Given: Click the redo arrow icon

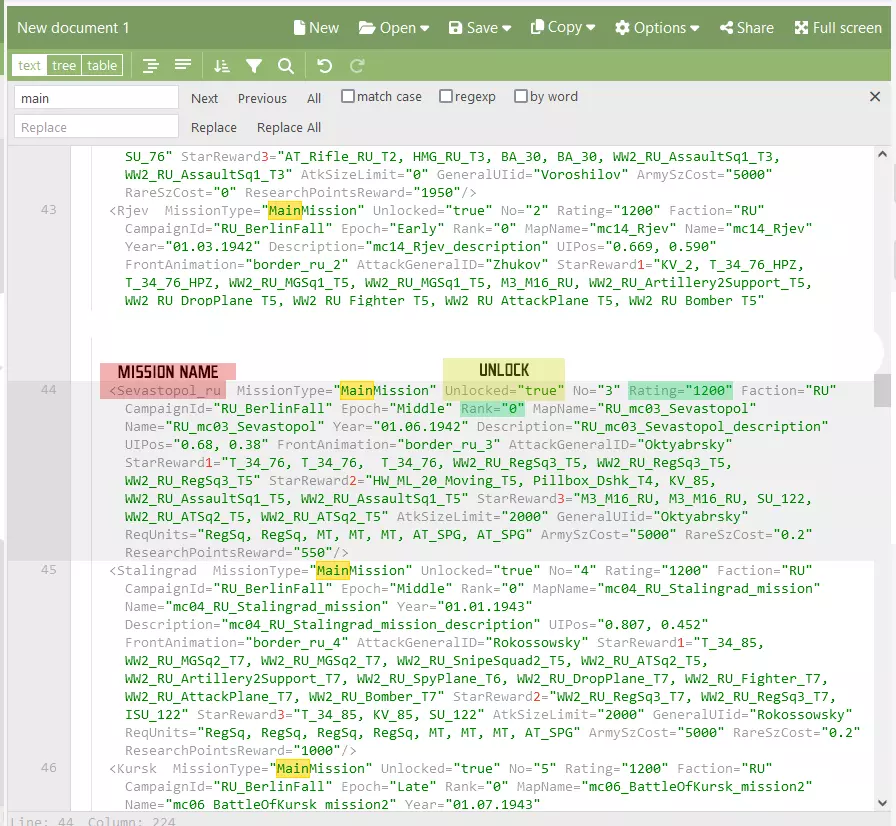Looking at the screenshot, I should (x=356, y=66).
